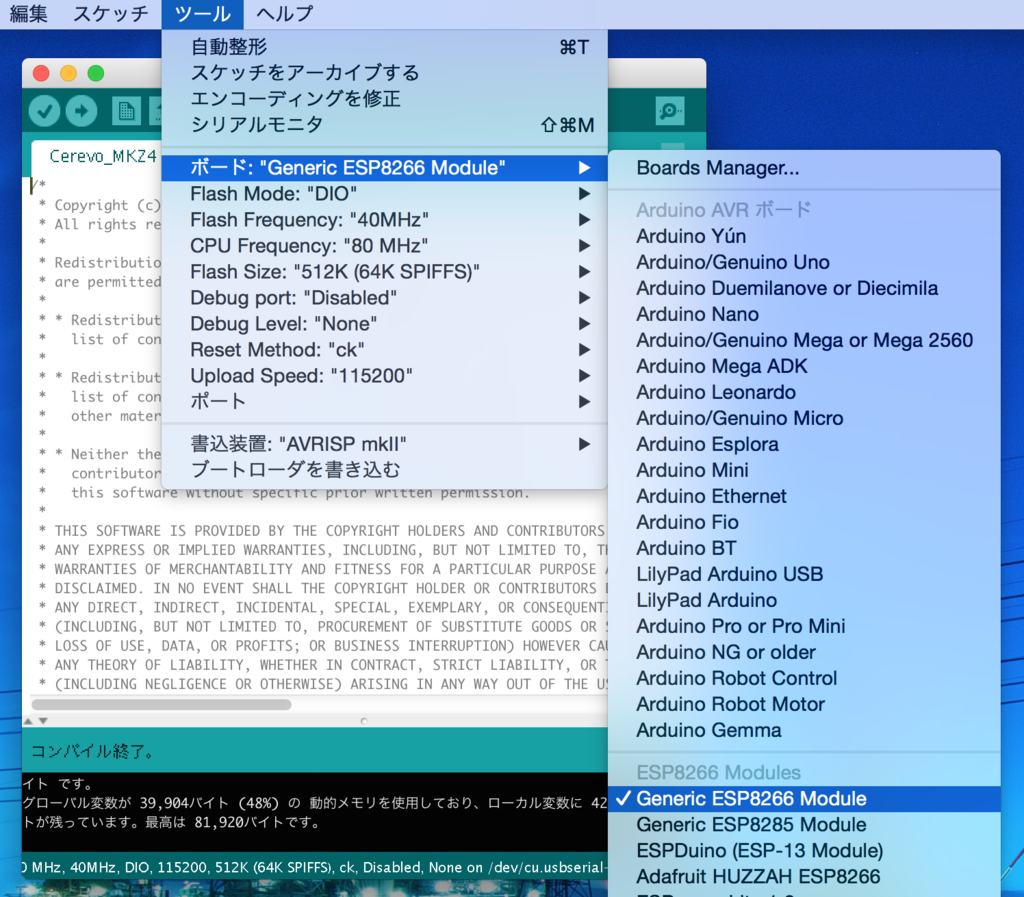The width and height of the screenshot is (1024, 897).
Task: Select 自動整形 menu item
Action: (385, 47)
